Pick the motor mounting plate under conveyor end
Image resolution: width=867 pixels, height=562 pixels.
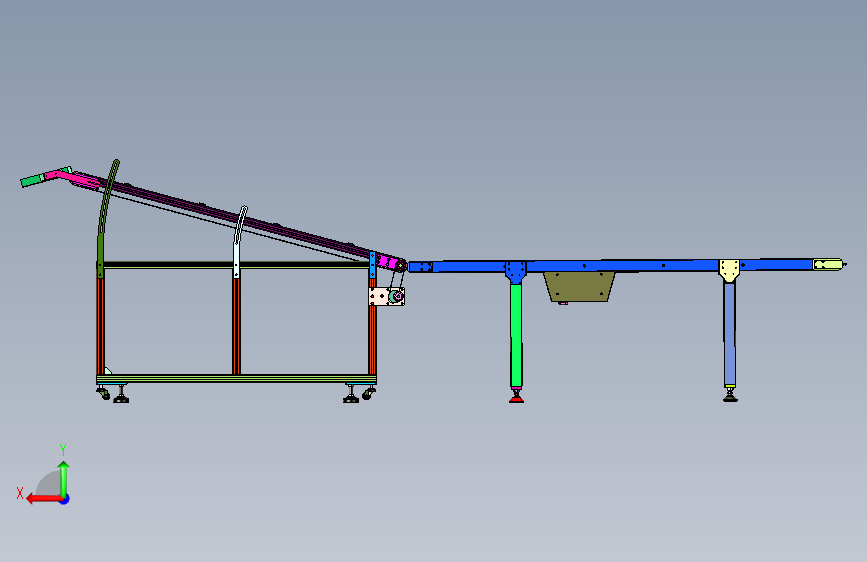click(x=387, y=296)
